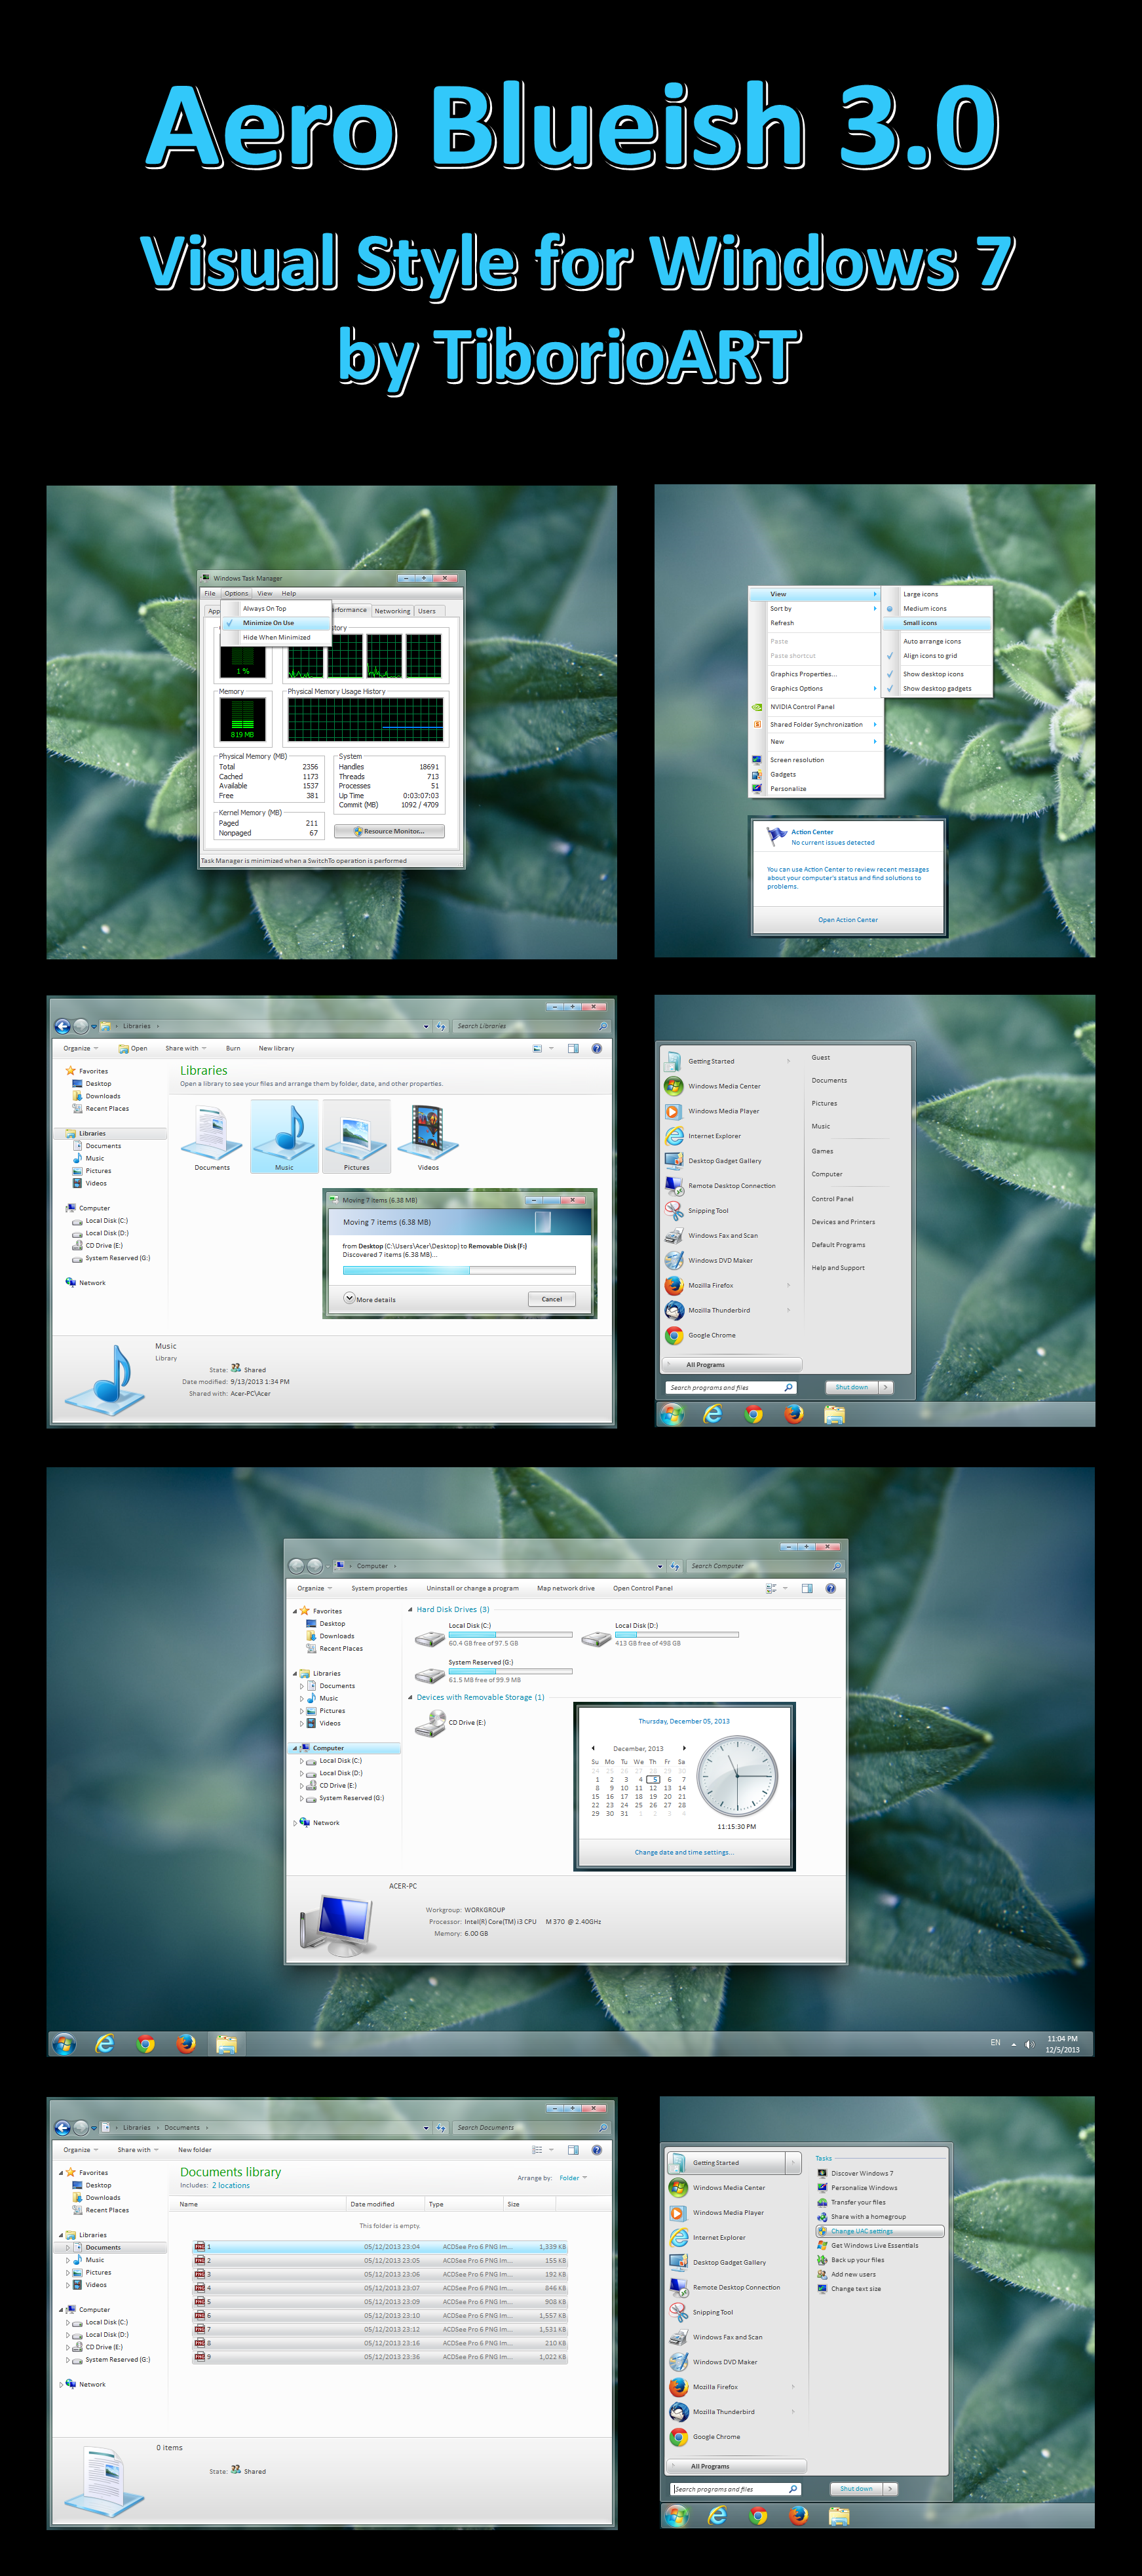1142x2576 pixels.
Task: Toggle the preview pane icon in the Computer window toolbar
Action: click(x=807, y=1589)
